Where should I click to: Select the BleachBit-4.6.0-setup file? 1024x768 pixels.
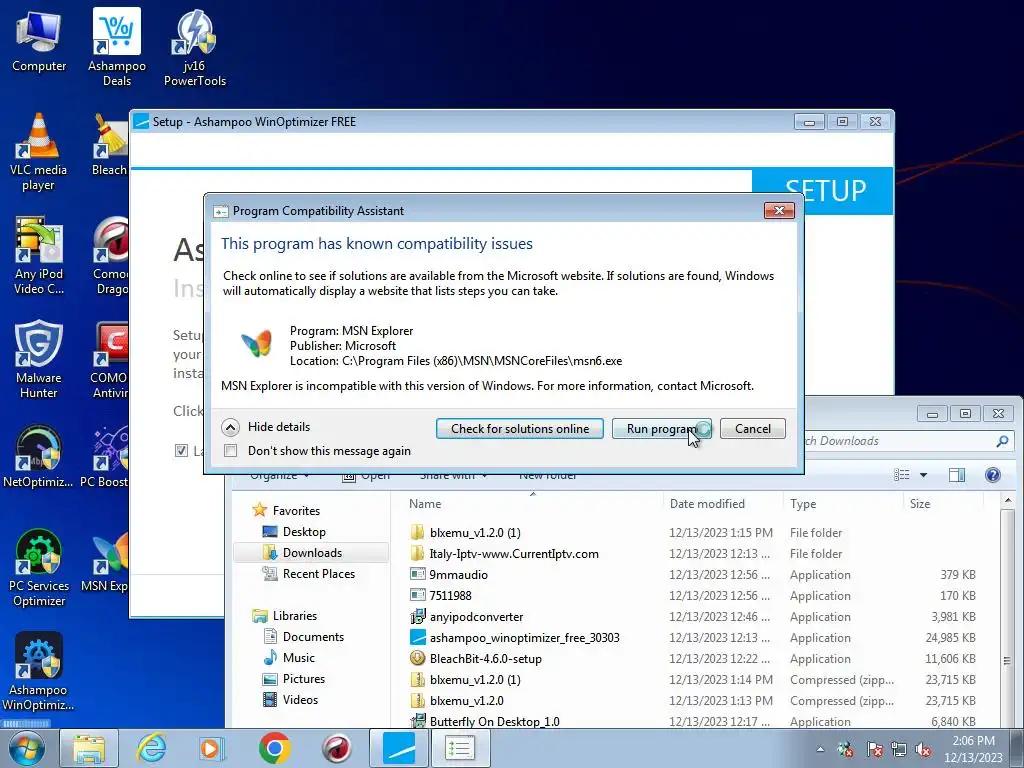click(485, 658)
